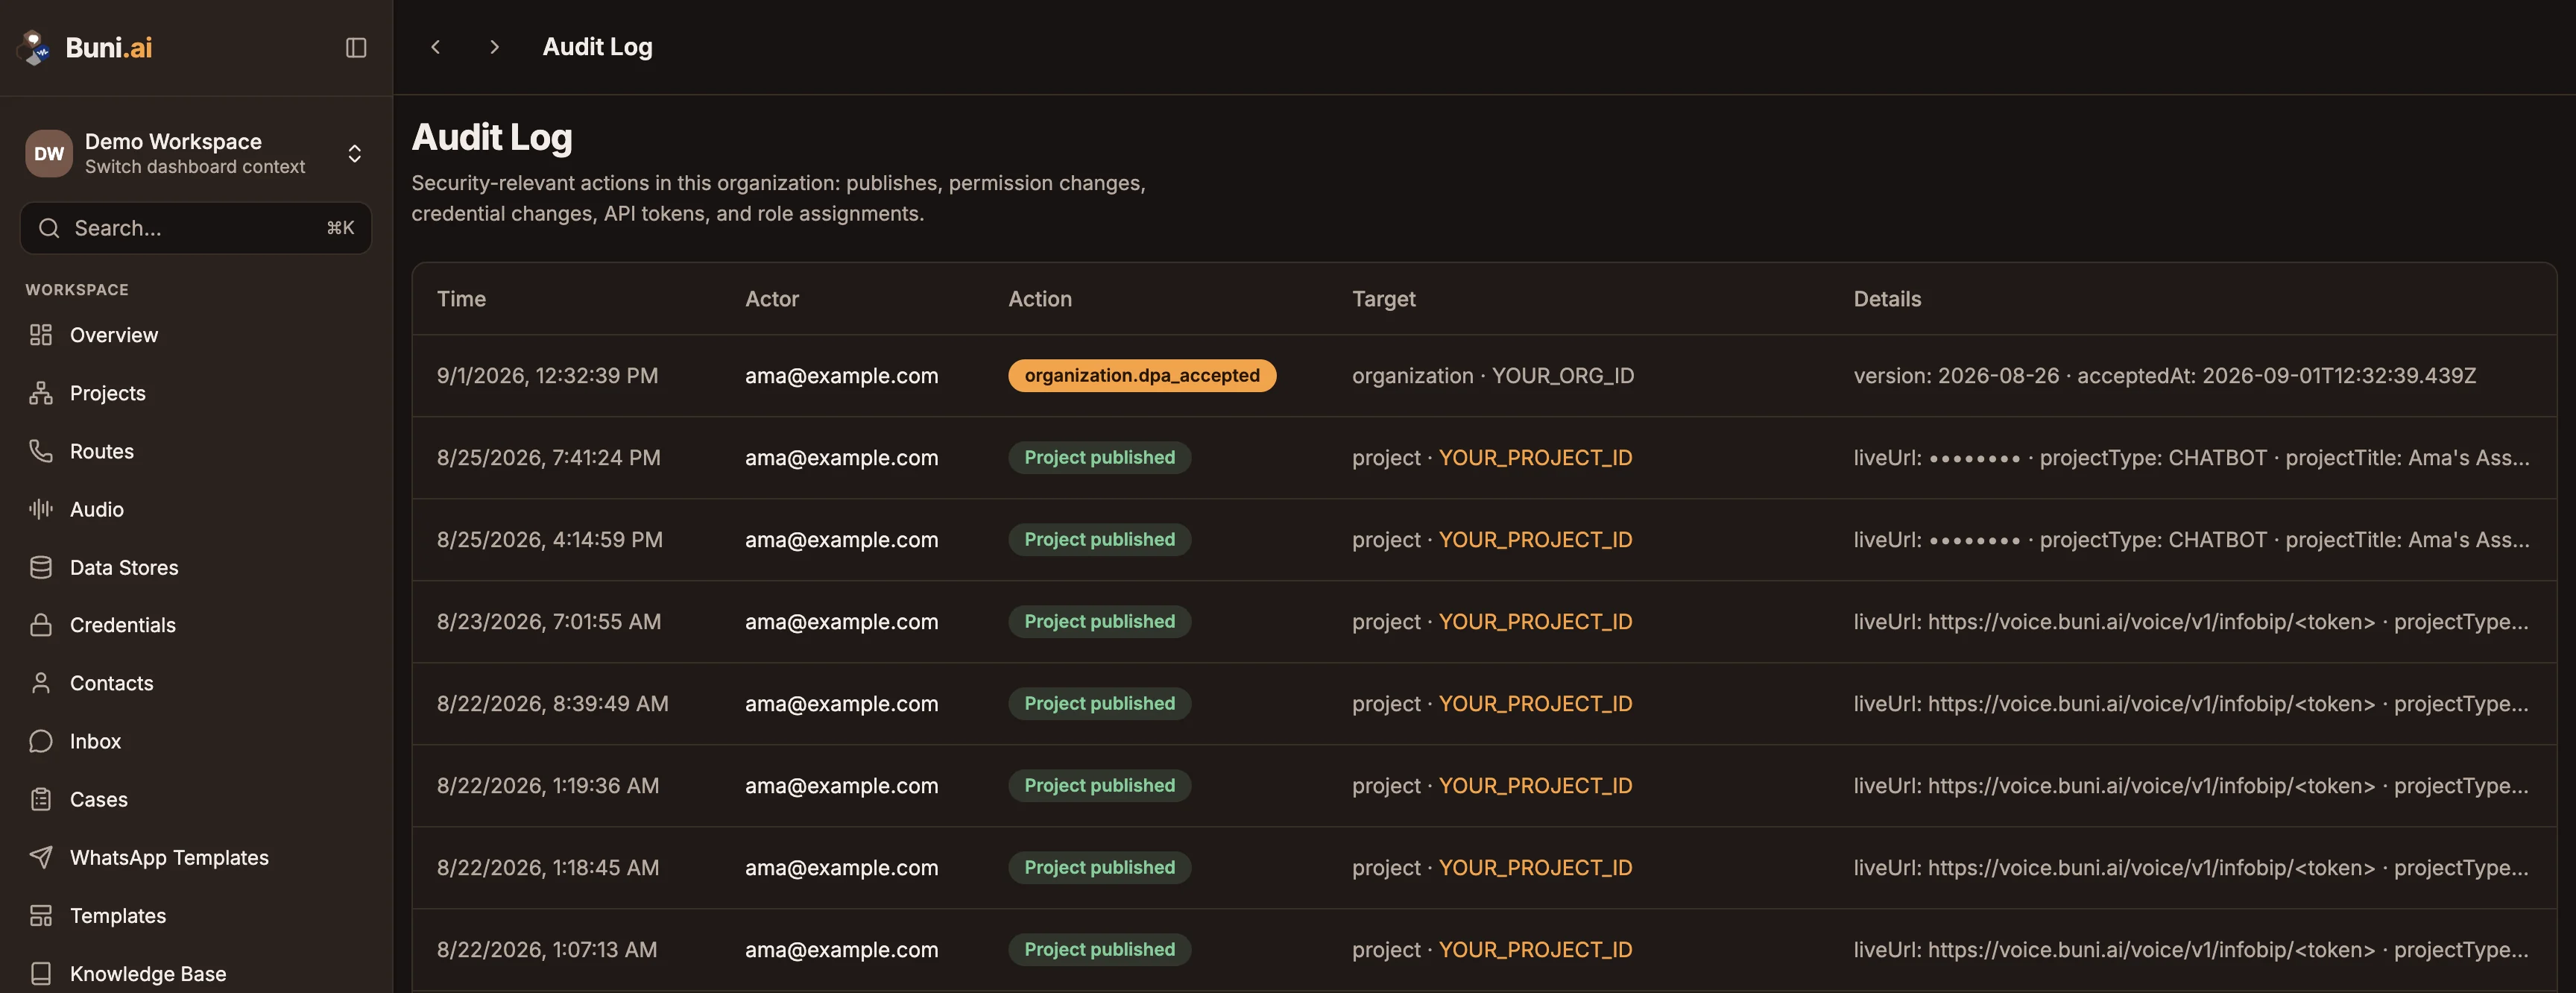Click the Audio waveform icon
2576x993 pixels.
(41, 509)
